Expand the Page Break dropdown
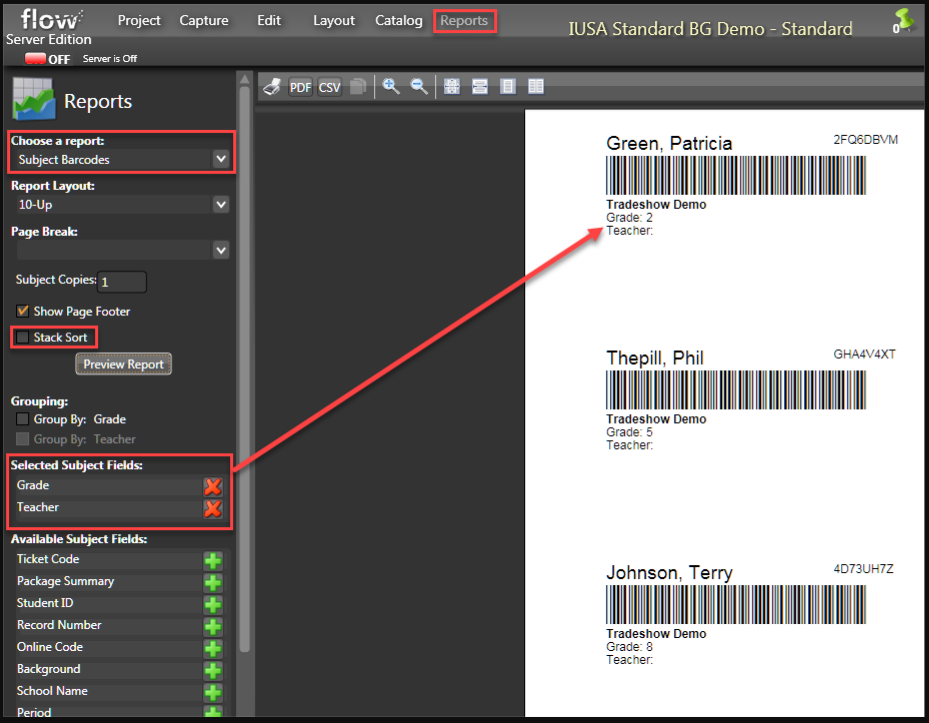Viewport: 929px width, 723px height. click(x=222, y=249)
